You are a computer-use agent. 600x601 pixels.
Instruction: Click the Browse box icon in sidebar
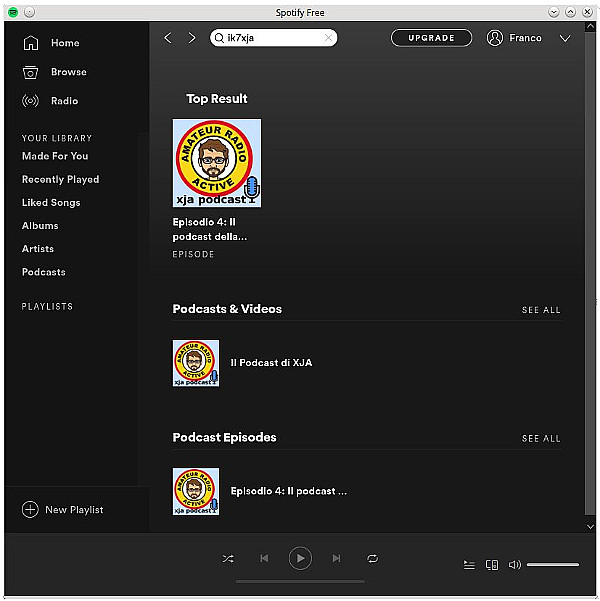31,72
